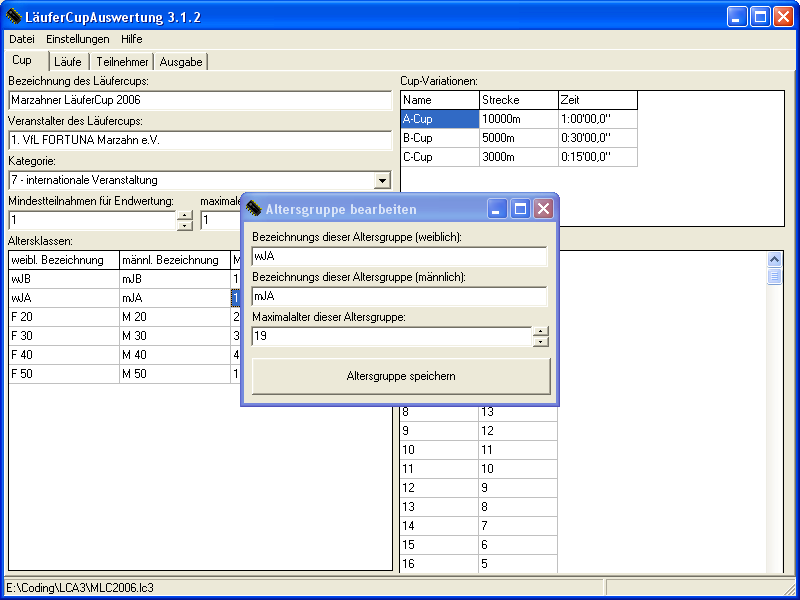
Task: Click the männl. Bezeichnung column header
Action: click(x=175, y=260)
